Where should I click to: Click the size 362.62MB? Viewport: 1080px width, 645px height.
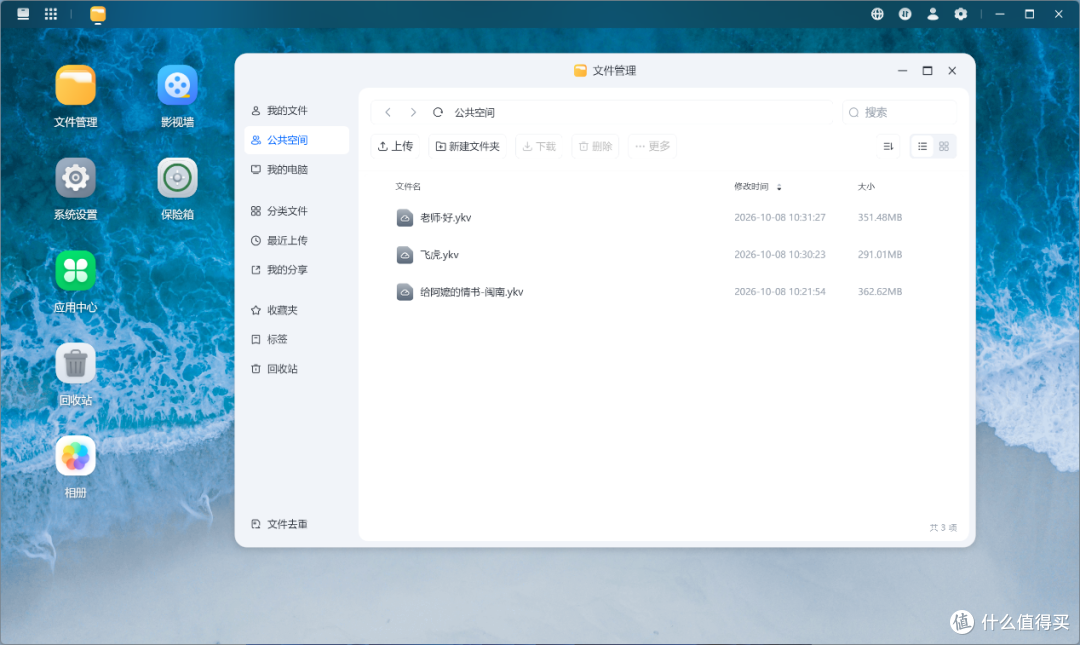click(880, 292)
